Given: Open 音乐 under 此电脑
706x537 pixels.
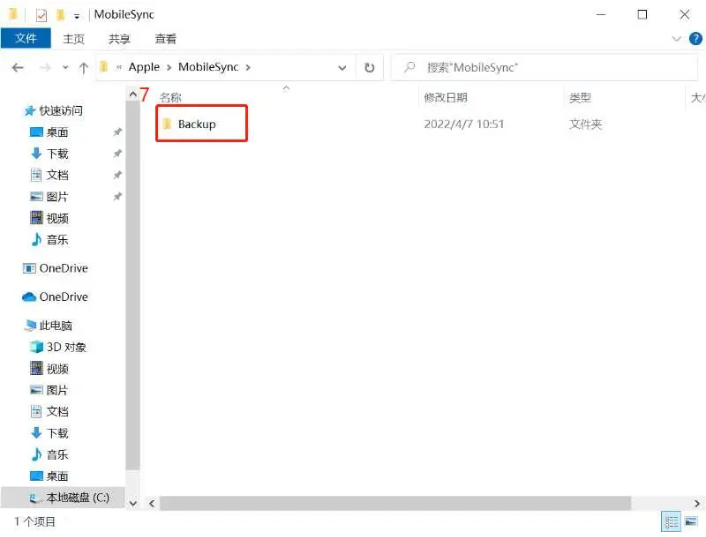Looking at the screenshot, I should click(x=50, y=454).
